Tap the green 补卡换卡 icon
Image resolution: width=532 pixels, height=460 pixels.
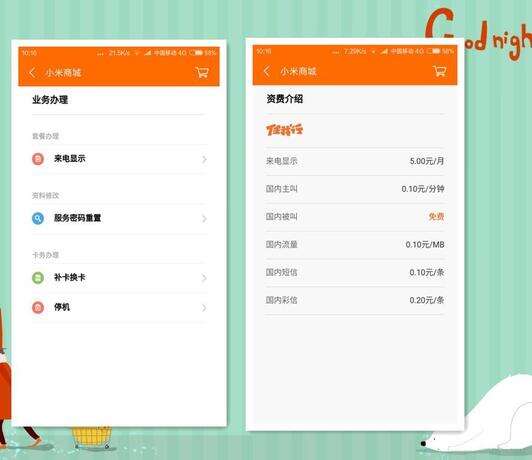[x=38, y=277]
